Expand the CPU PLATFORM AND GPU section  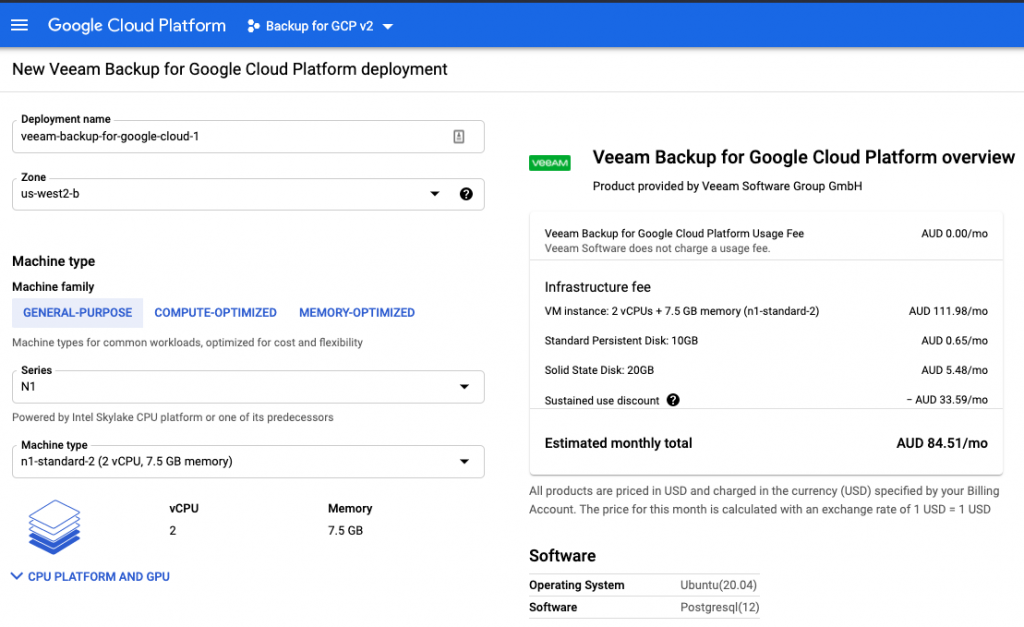tap(91, 577)
